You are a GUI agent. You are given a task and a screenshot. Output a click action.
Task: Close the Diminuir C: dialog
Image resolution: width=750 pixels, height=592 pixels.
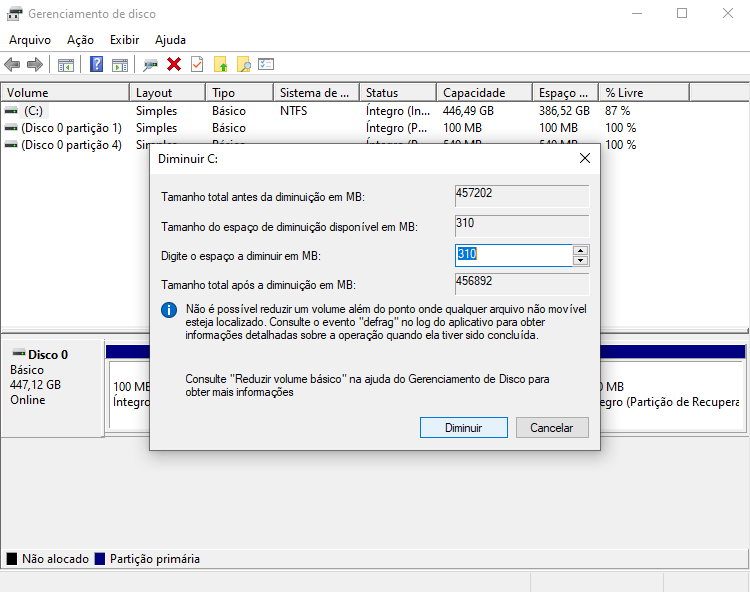pyautogui.click(x=584, y=158)
